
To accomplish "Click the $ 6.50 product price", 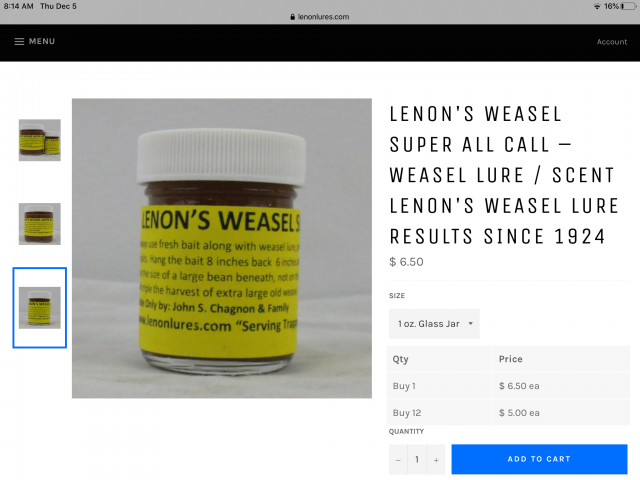I will pyautogui.click(x=406, y=262).
